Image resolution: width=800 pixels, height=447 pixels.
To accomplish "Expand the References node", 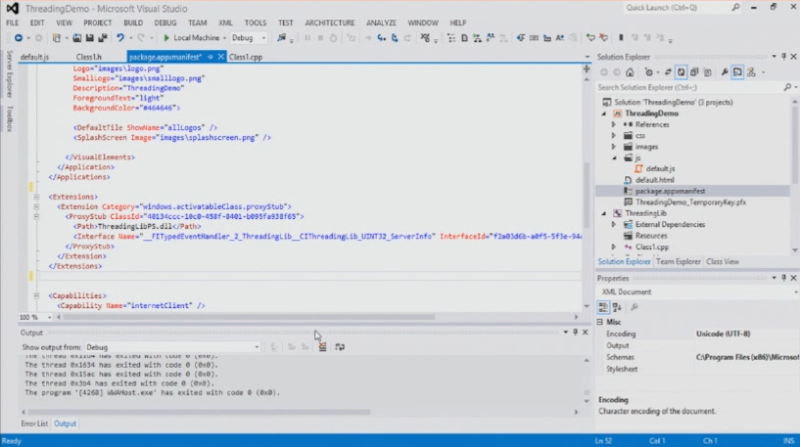I will (614, 125).
